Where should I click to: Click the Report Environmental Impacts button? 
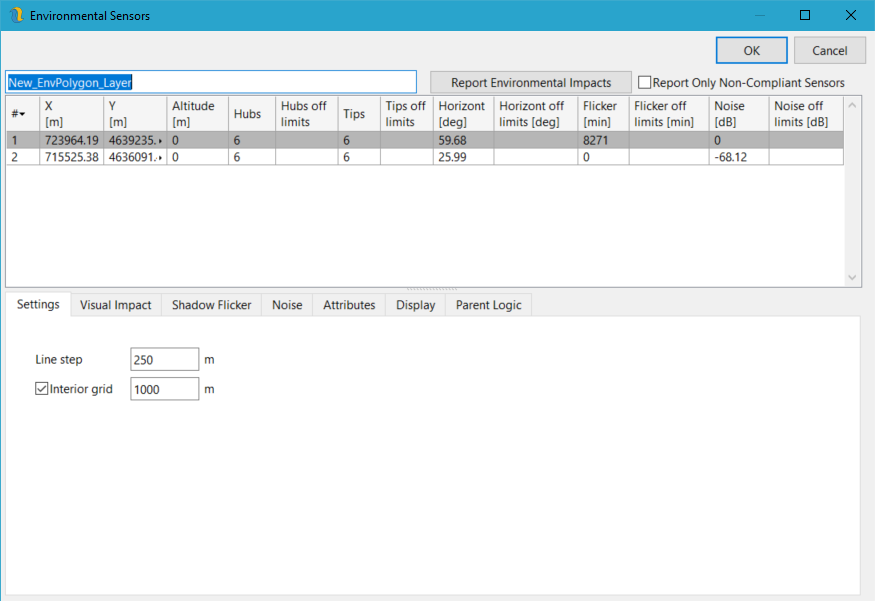pos(530,83)
